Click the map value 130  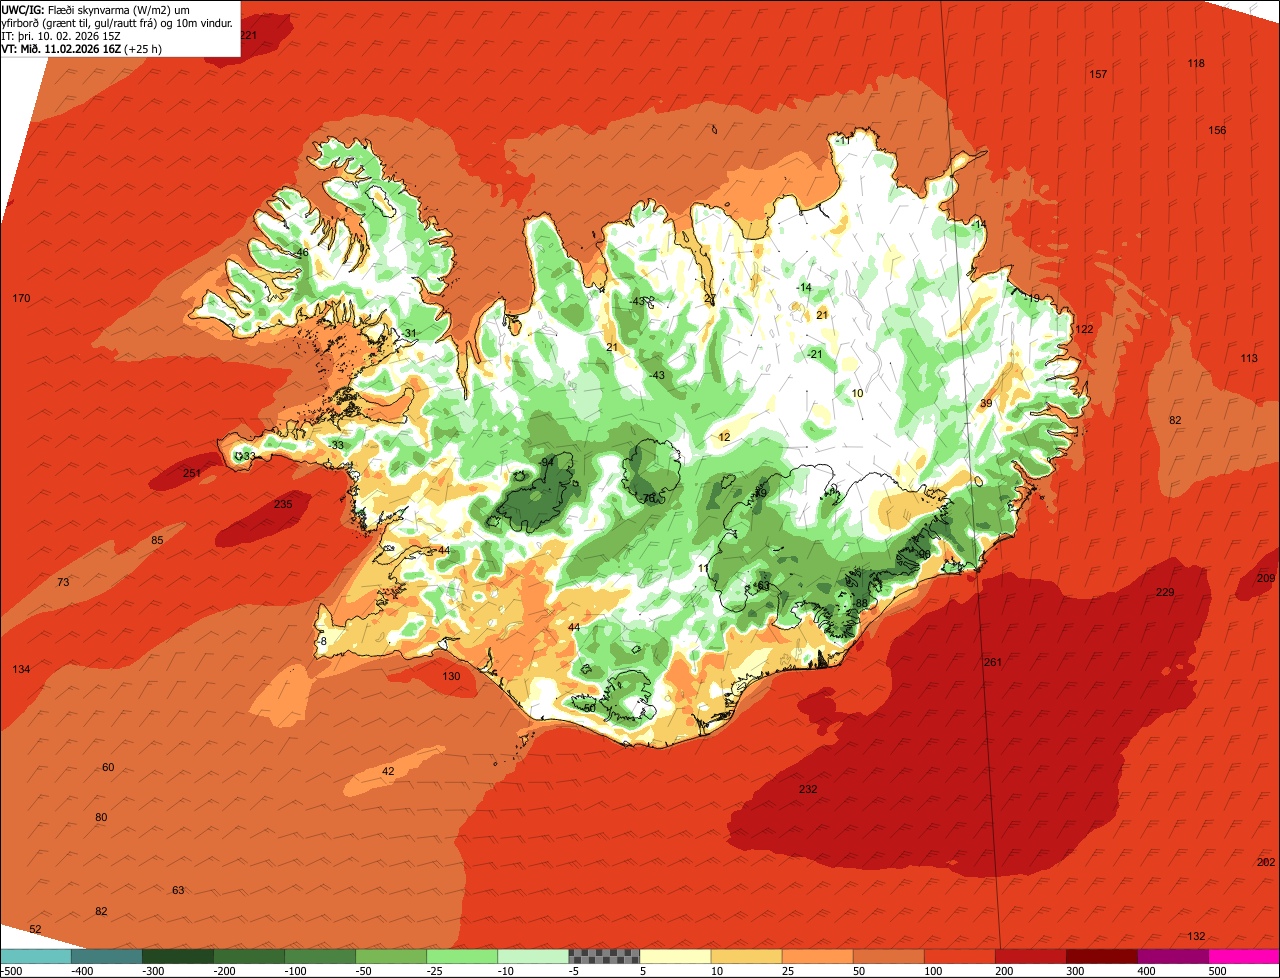[x=451, y=676]
